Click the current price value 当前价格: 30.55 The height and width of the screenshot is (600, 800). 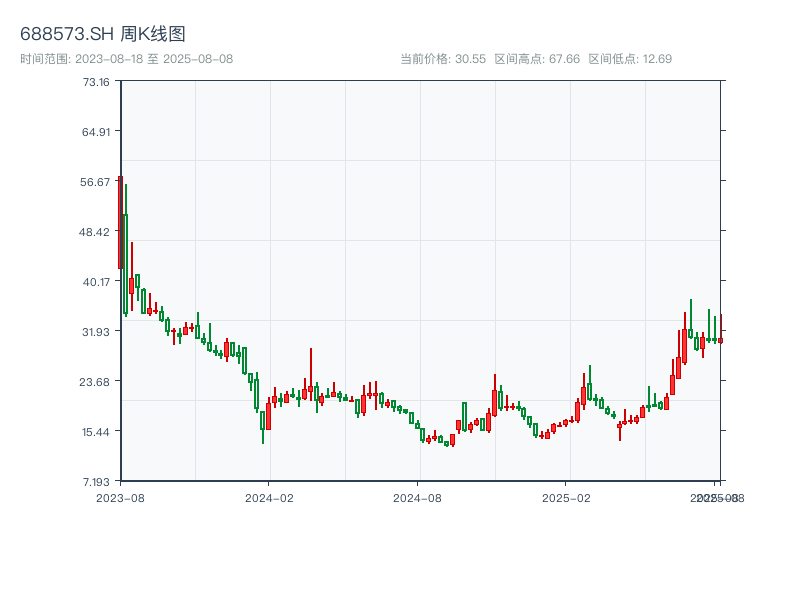443,59
